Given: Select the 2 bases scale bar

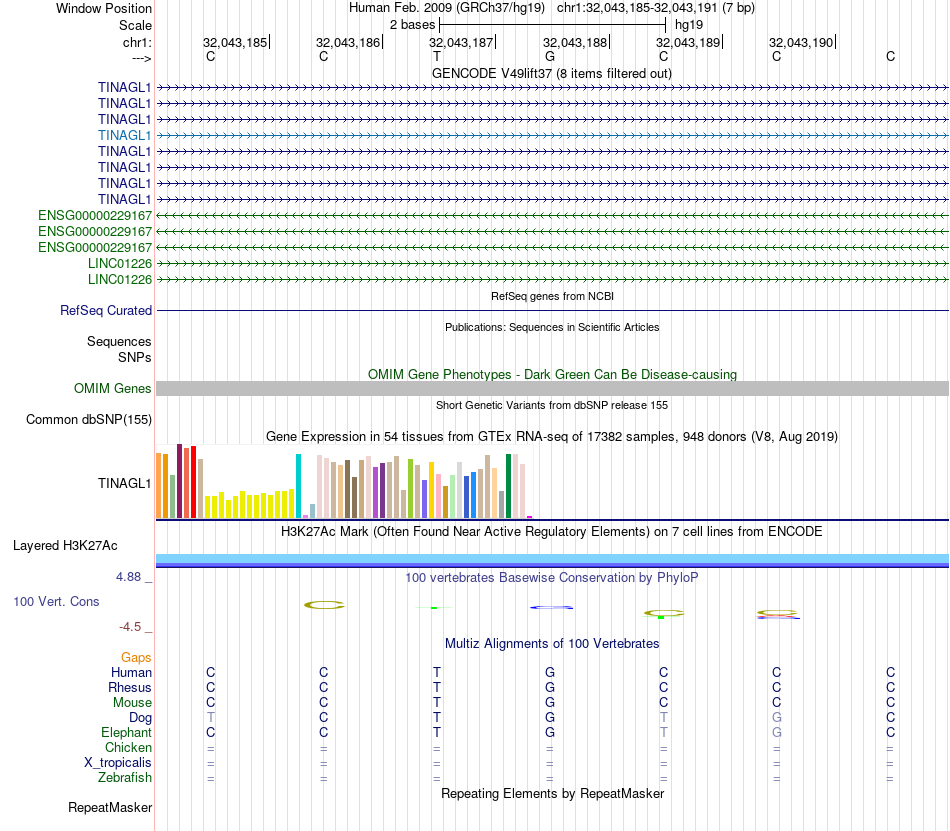Looking at the screenshot, I should tap(553, 25).
